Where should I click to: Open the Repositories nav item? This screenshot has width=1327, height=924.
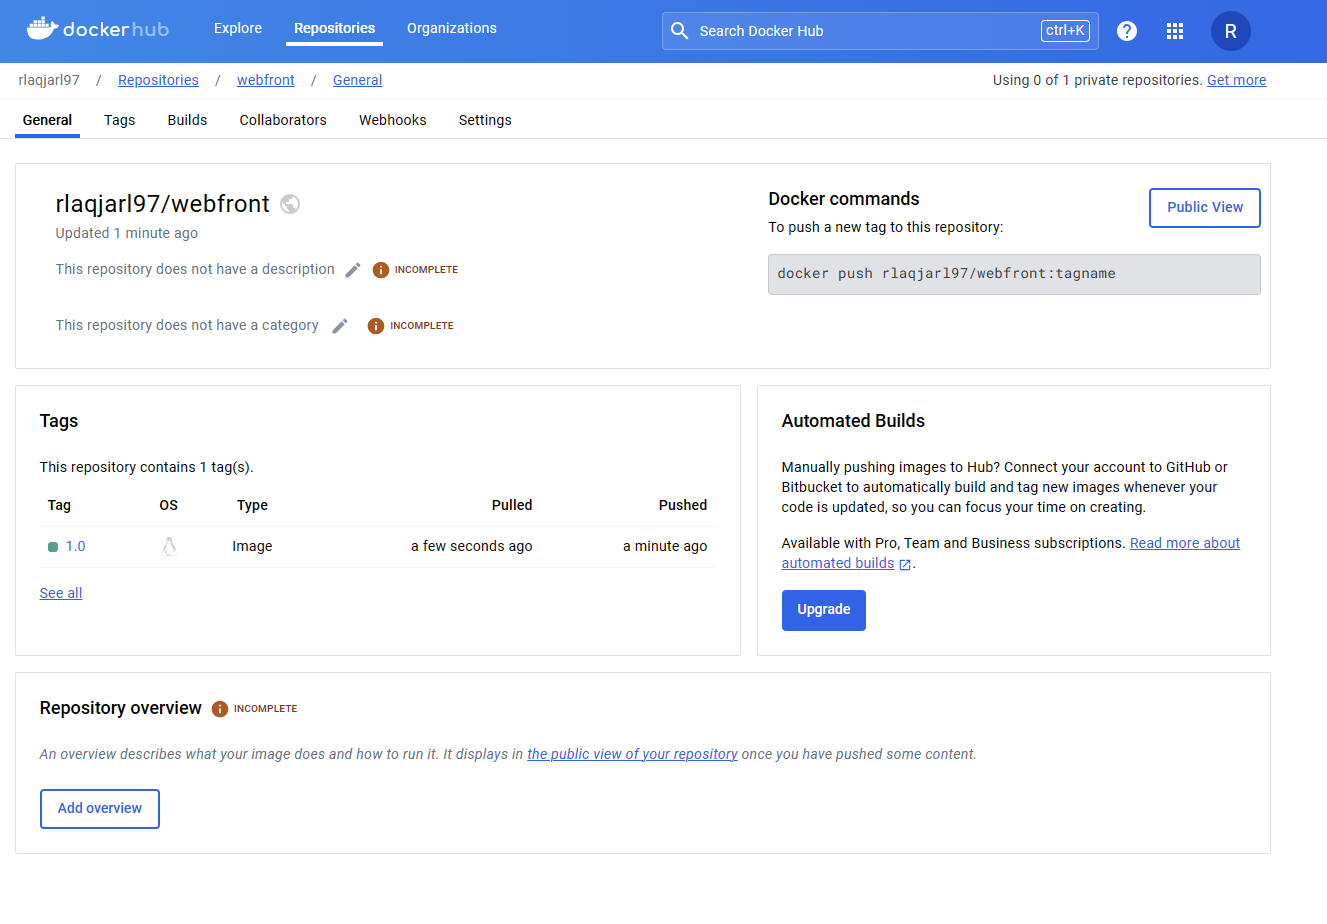click(335, 28)
